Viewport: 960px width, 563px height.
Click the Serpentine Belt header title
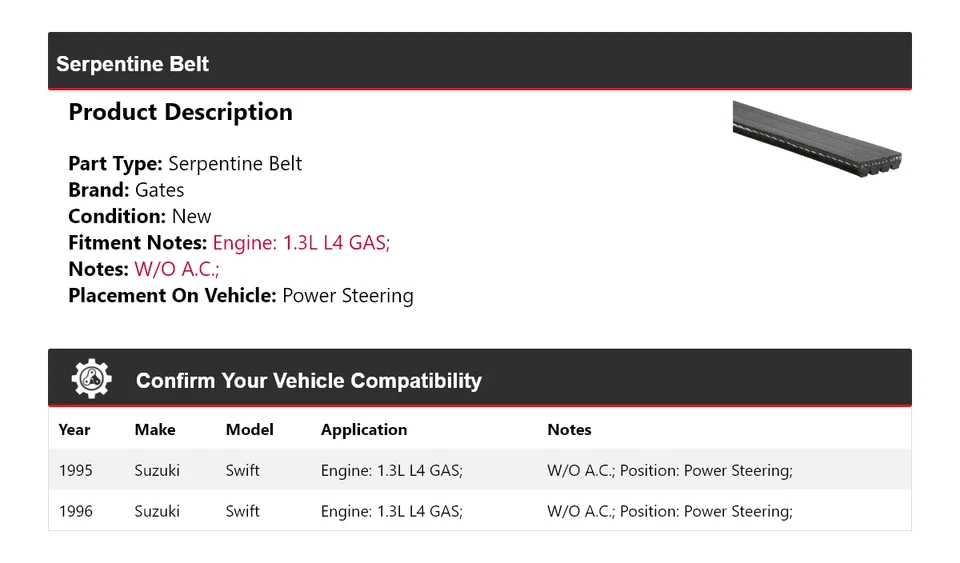(133, 64)
